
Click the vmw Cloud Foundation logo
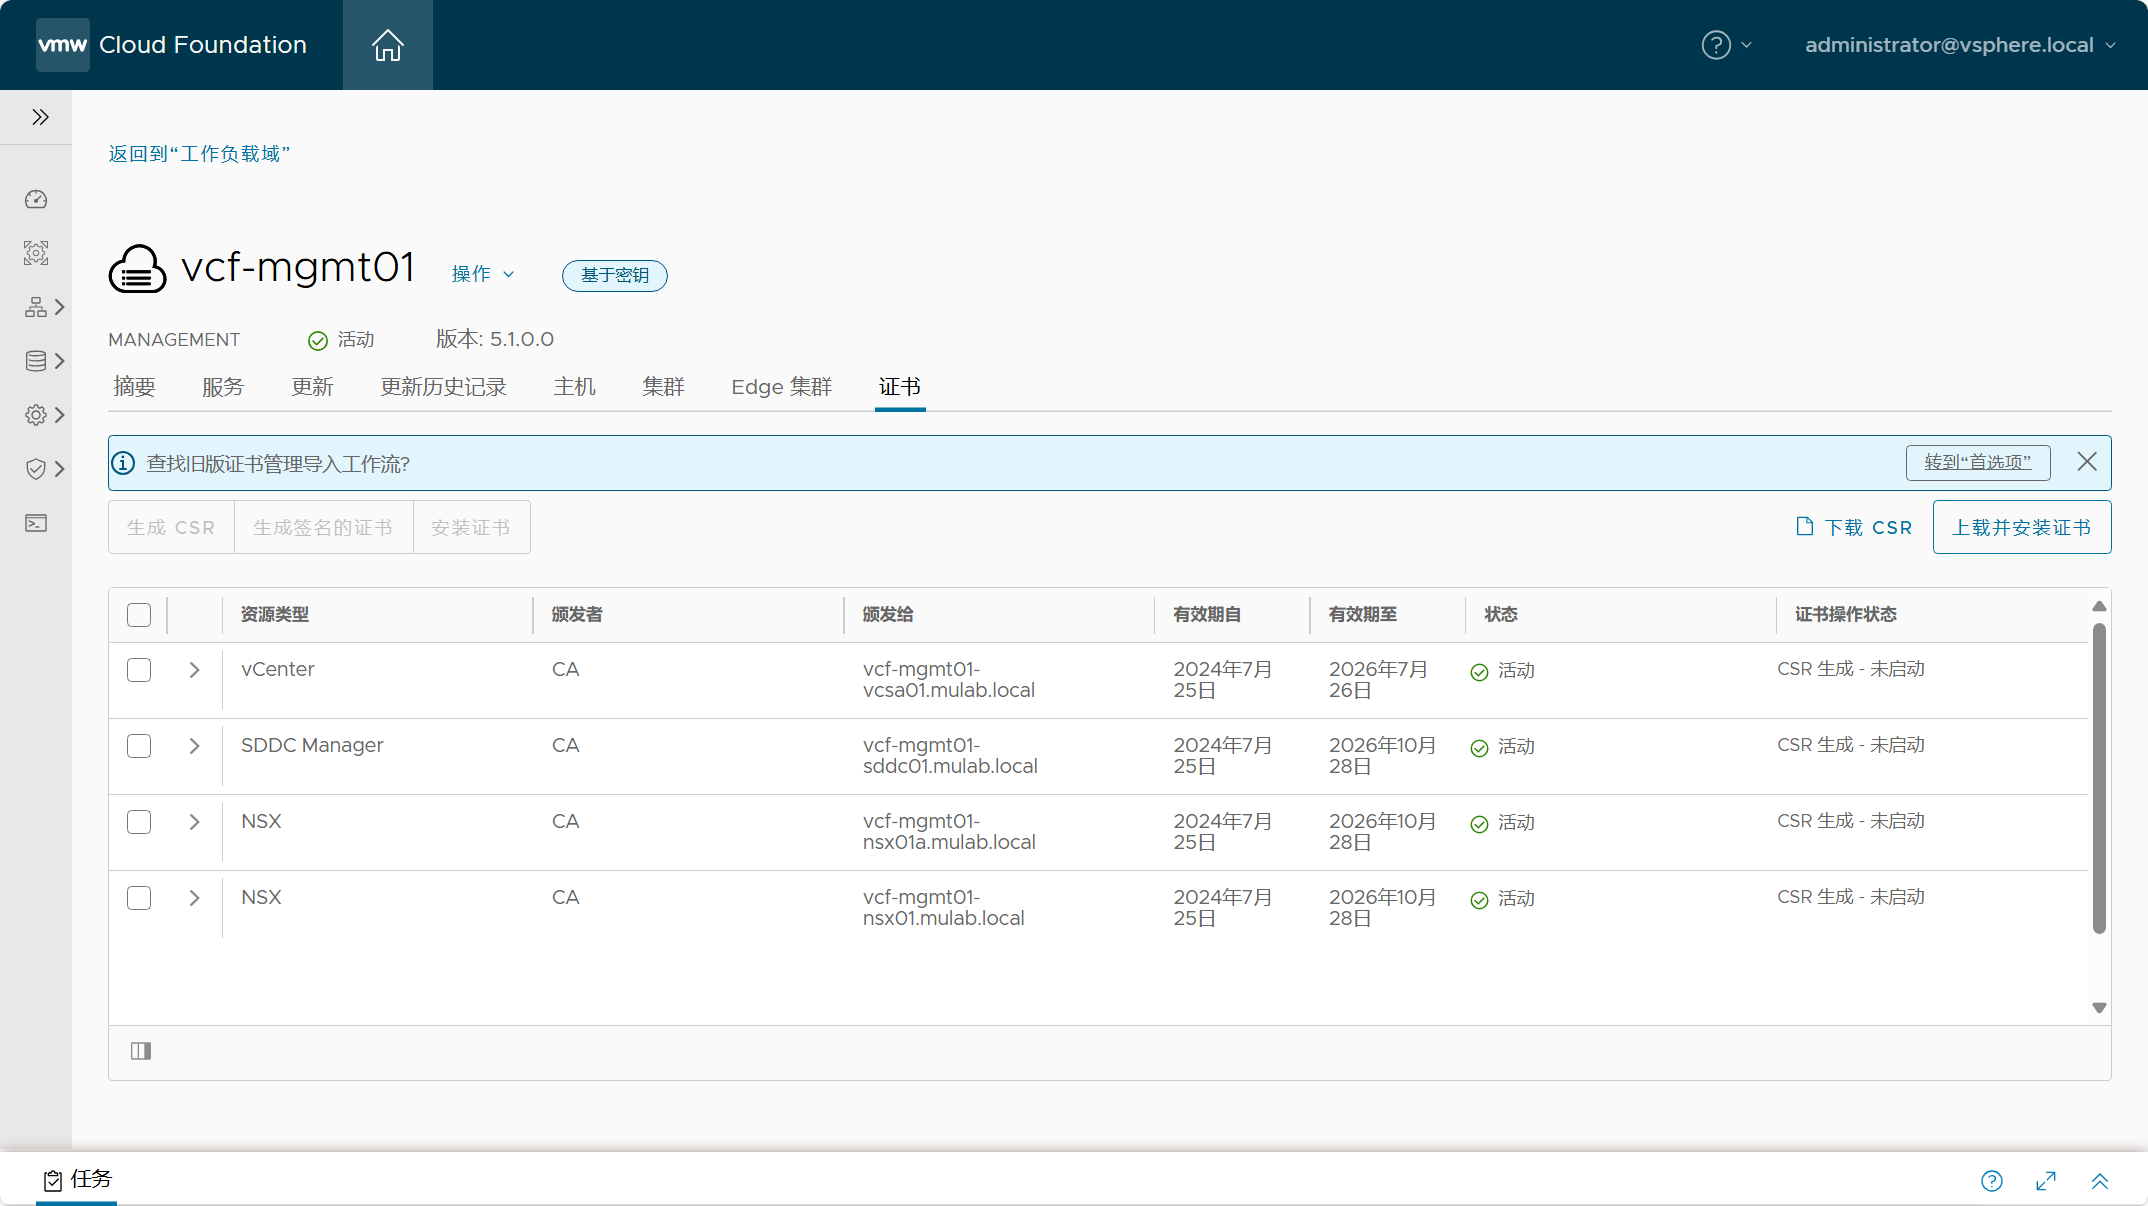tap(172, 45)
